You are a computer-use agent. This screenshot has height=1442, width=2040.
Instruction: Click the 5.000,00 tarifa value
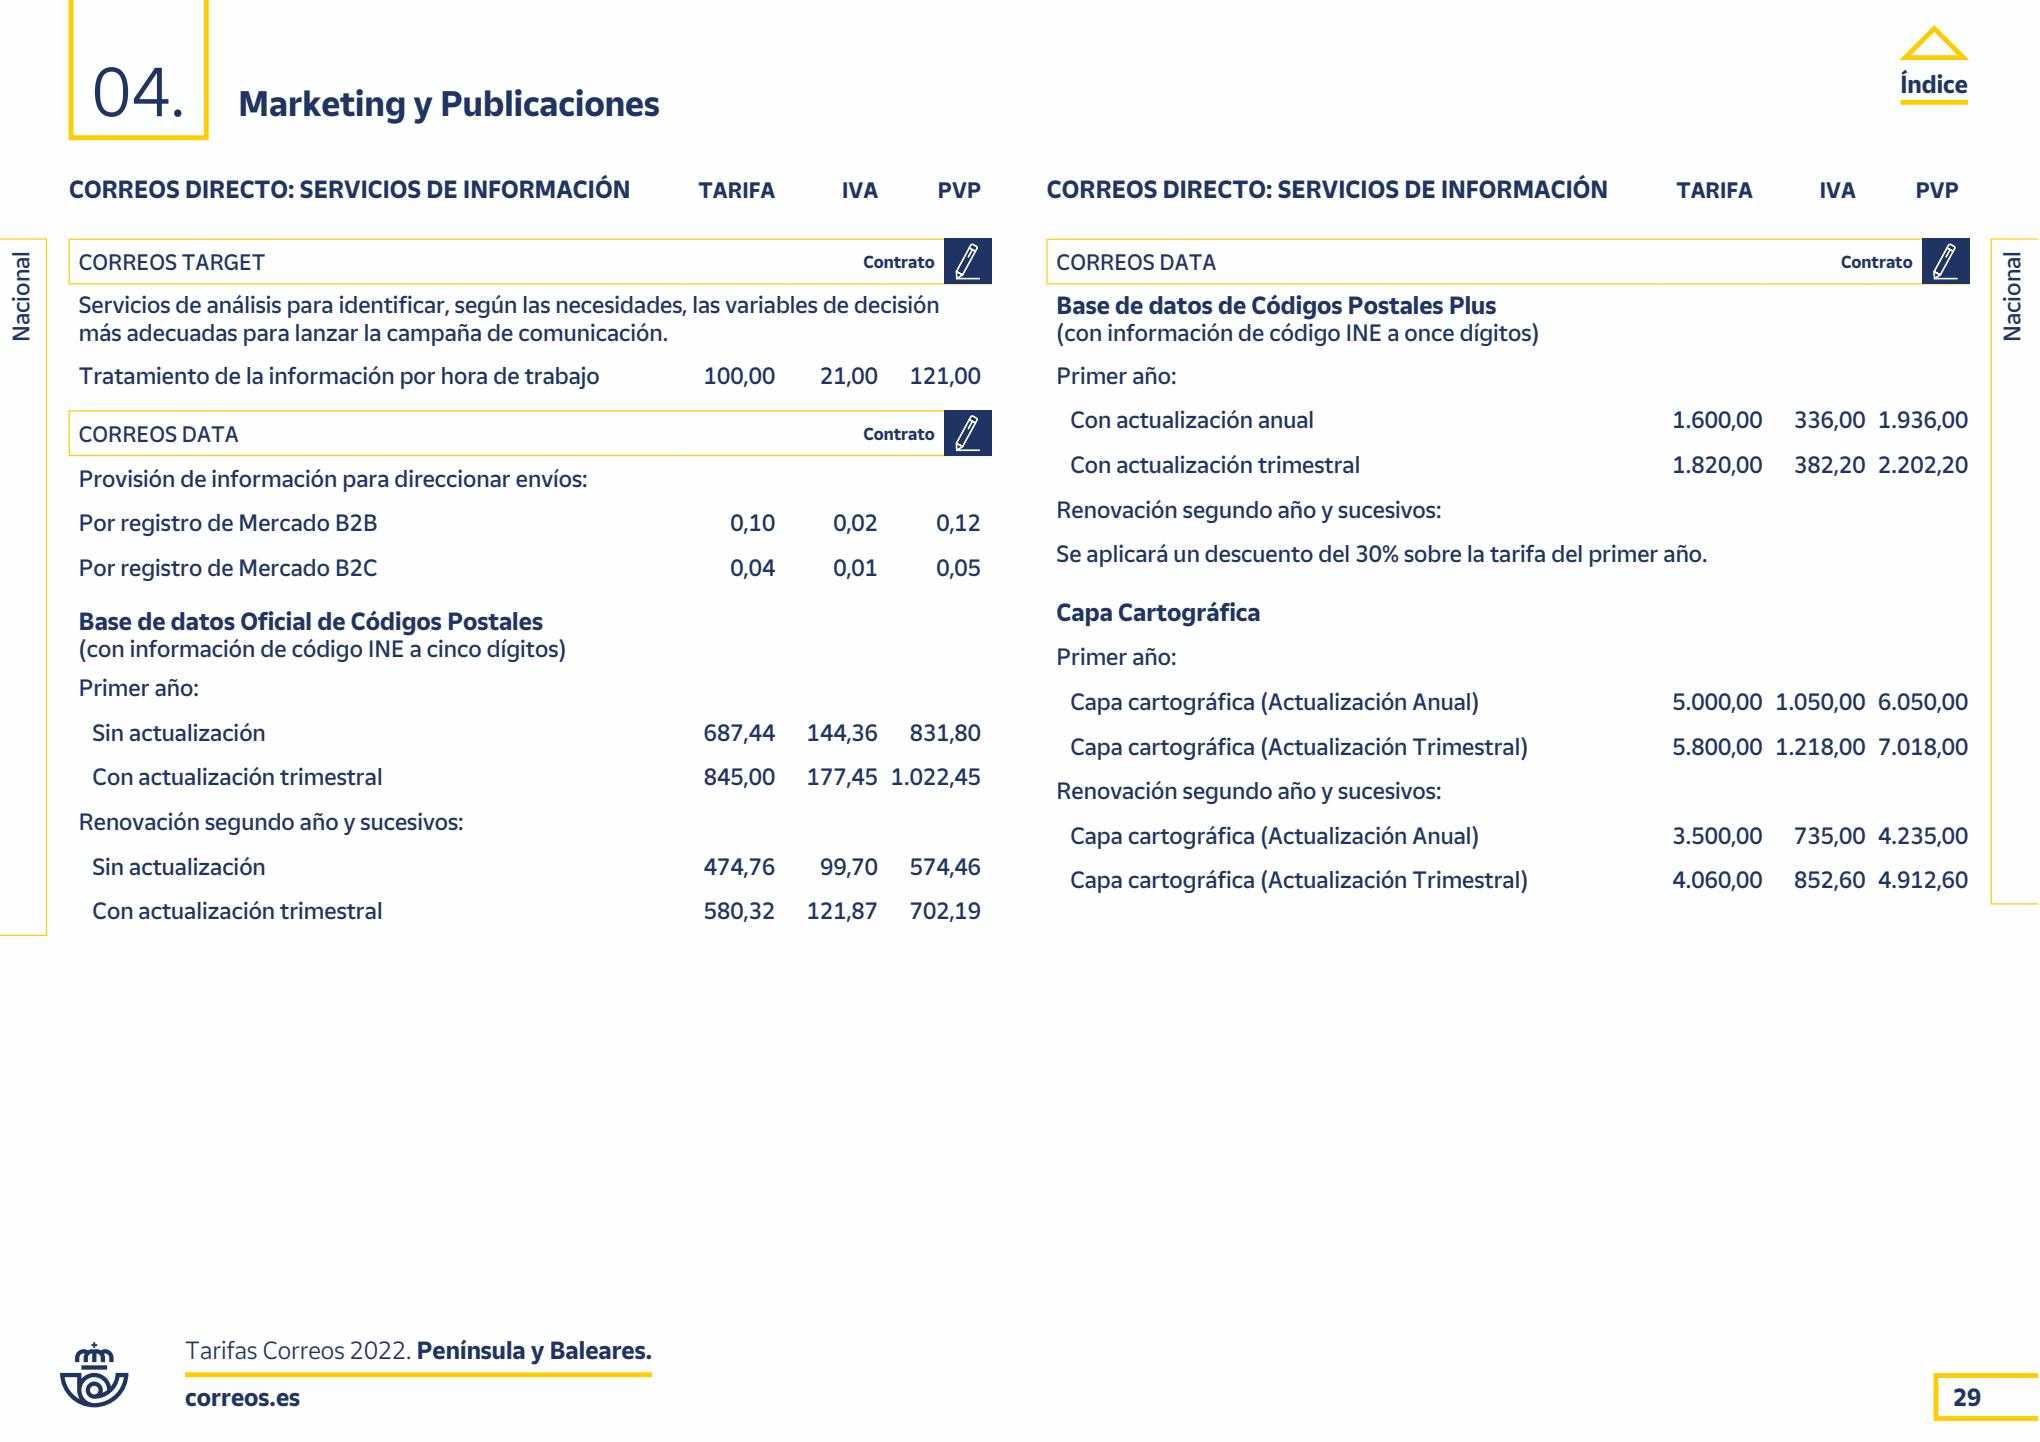[1717, 702]
